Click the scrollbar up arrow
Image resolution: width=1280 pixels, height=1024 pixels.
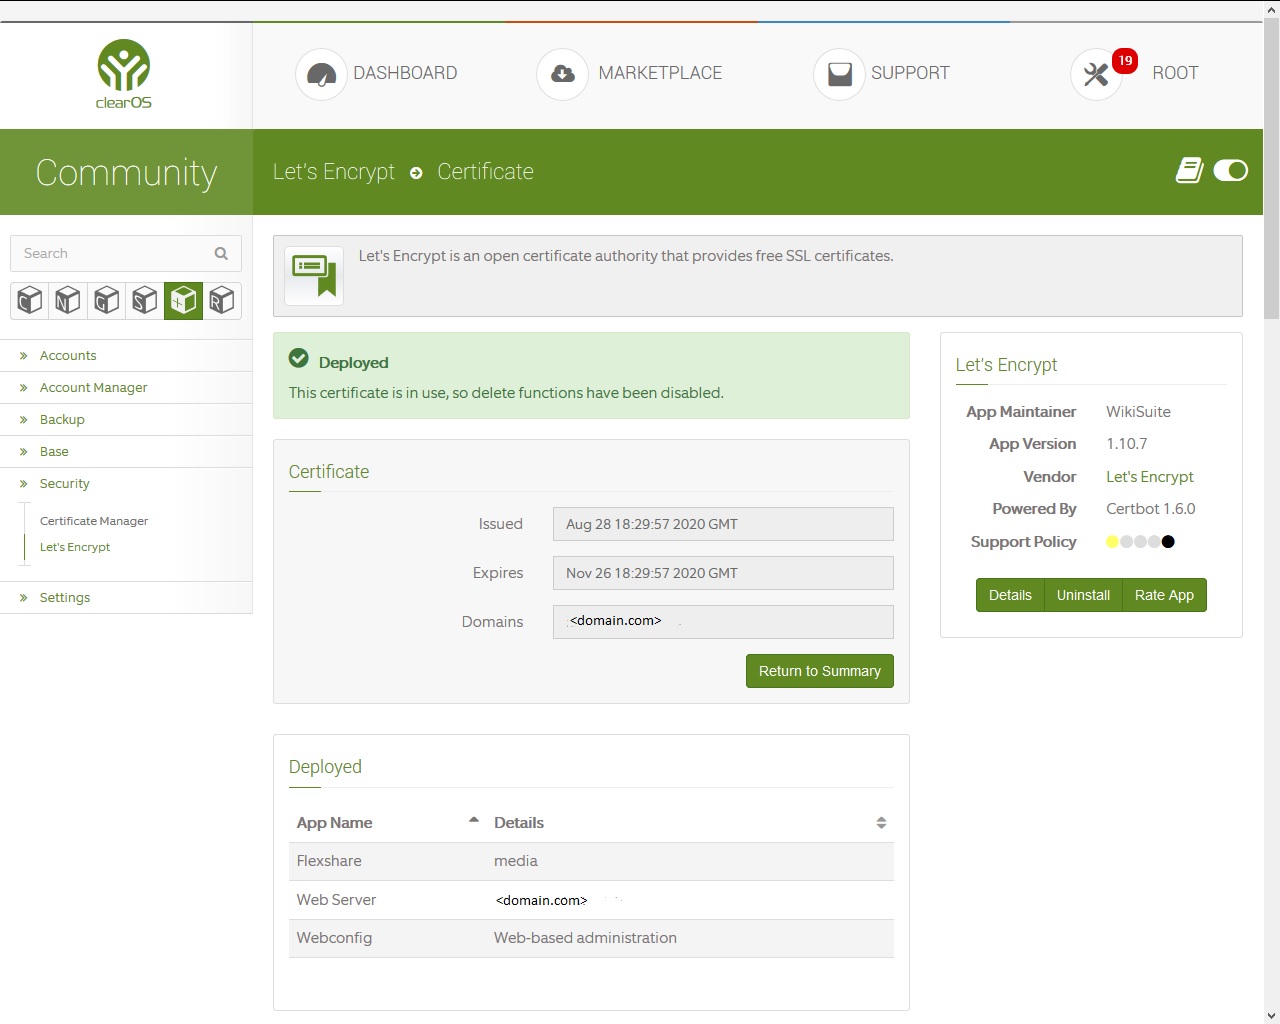coord(1271,9)
